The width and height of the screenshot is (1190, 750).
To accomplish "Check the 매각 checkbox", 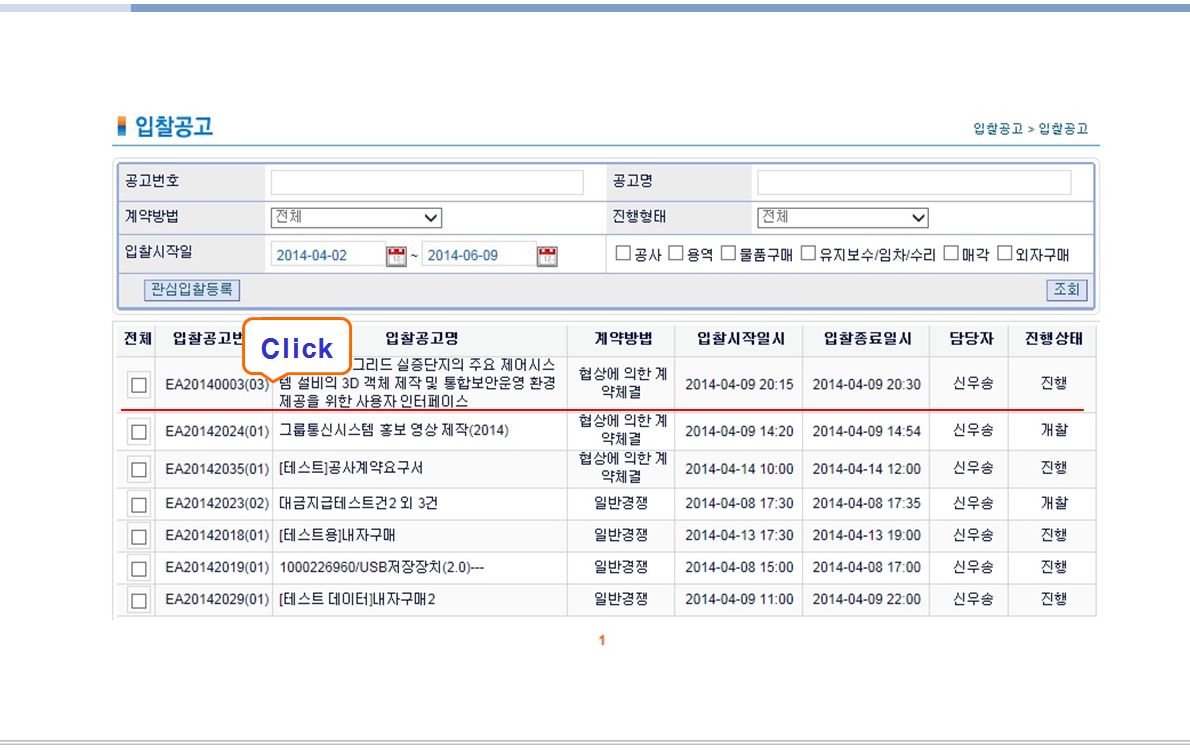I will click(x=951, y=253).
